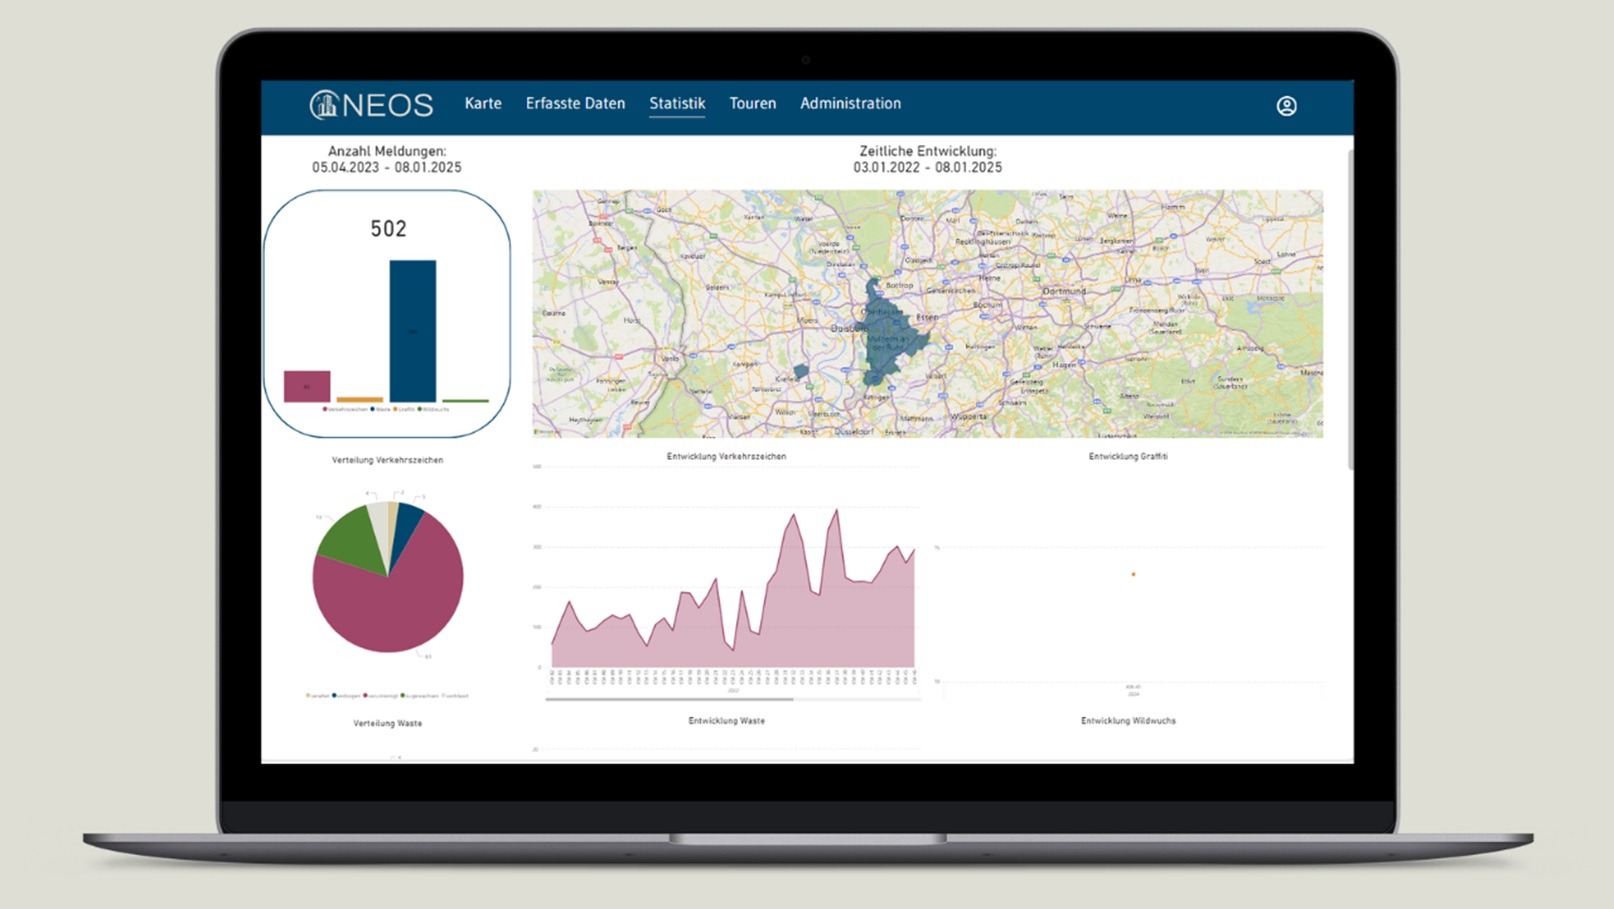Click the dark blue pie slice
The width and height of the screenshot is (1614, 909).
[x=404, y=523]
